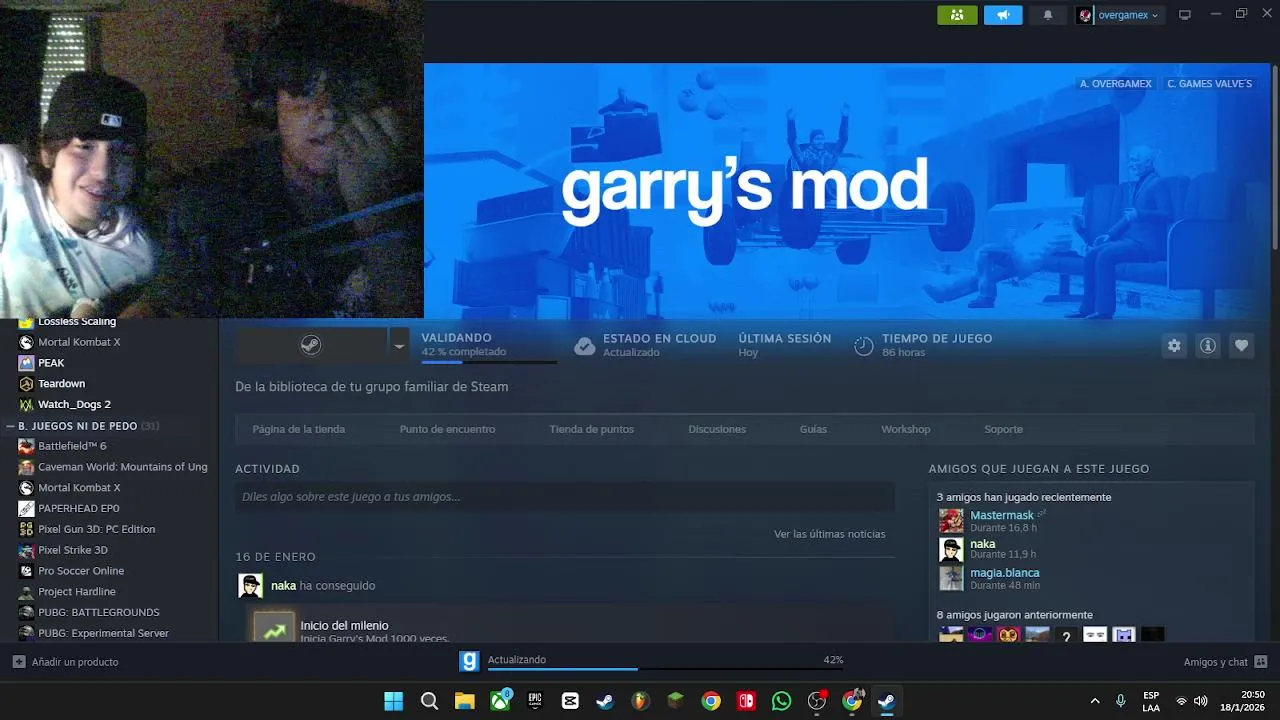Switch to Big Picture mode monitor icon
This screenshot has width=1280, height=720.
coord(1185,15)
